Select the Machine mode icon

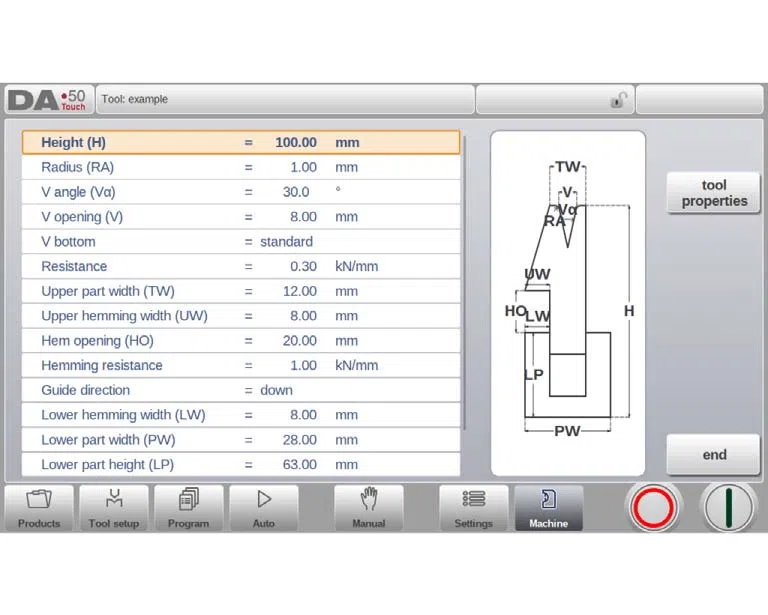pos(549,499)
